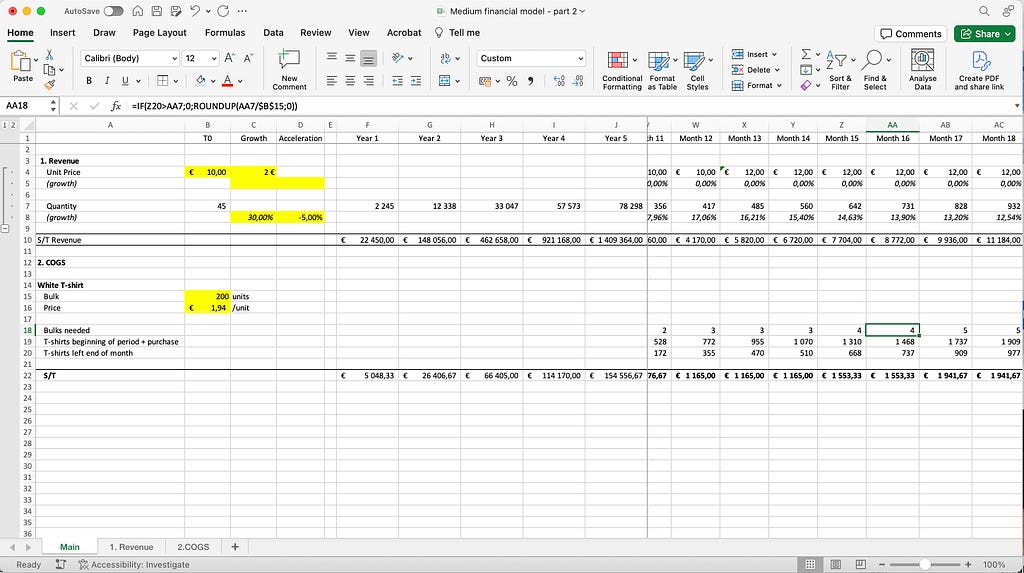Click the Cut scissors icon
This screenshot has width=1024, height=573.
click(x=50, y=55)
